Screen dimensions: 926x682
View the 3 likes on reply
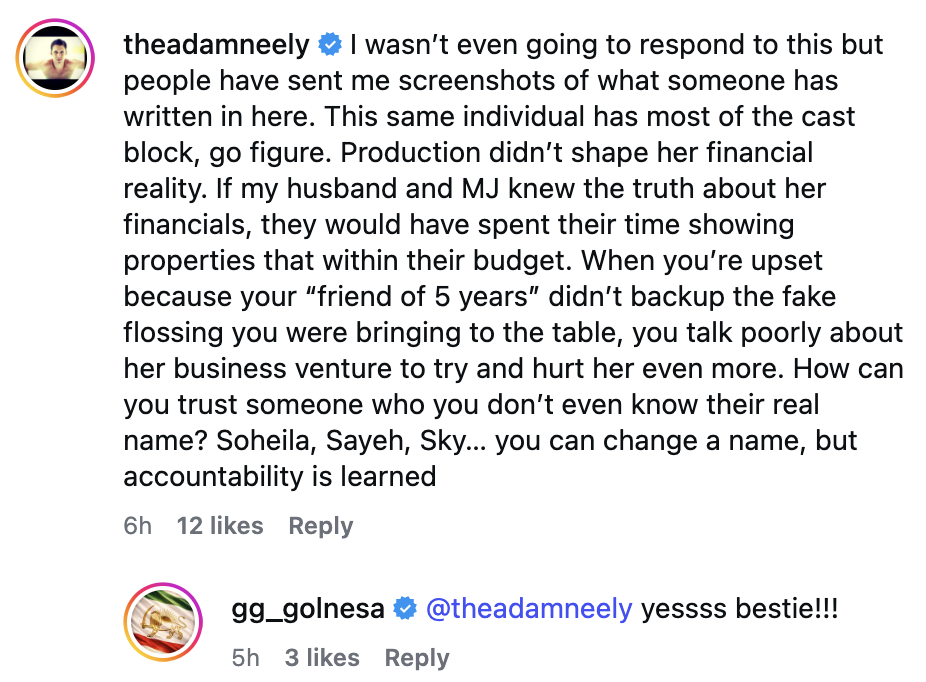point(321,657)
